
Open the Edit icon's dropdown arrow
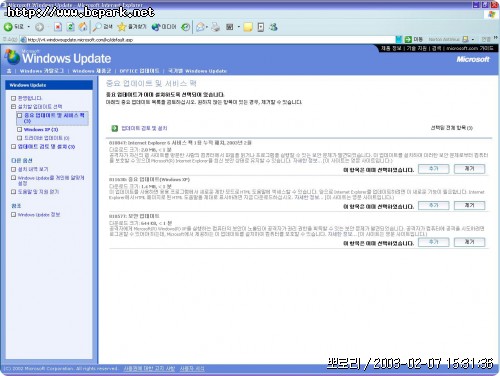239,27
